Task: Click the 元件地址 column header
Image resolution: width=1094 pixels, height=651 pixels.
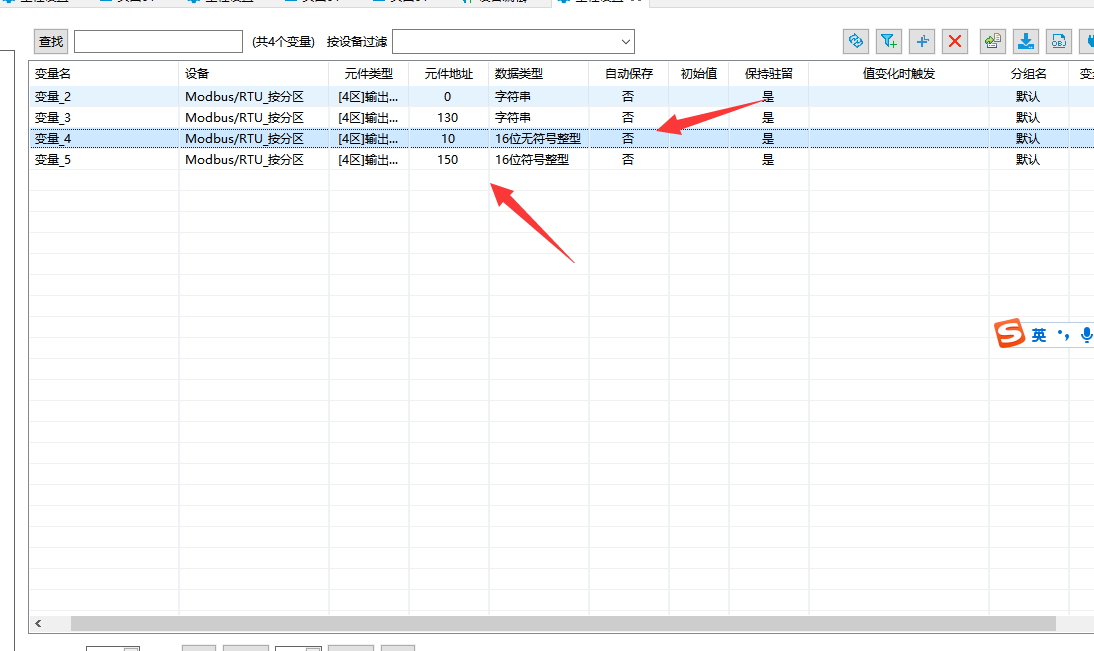Action: (449, 74)
